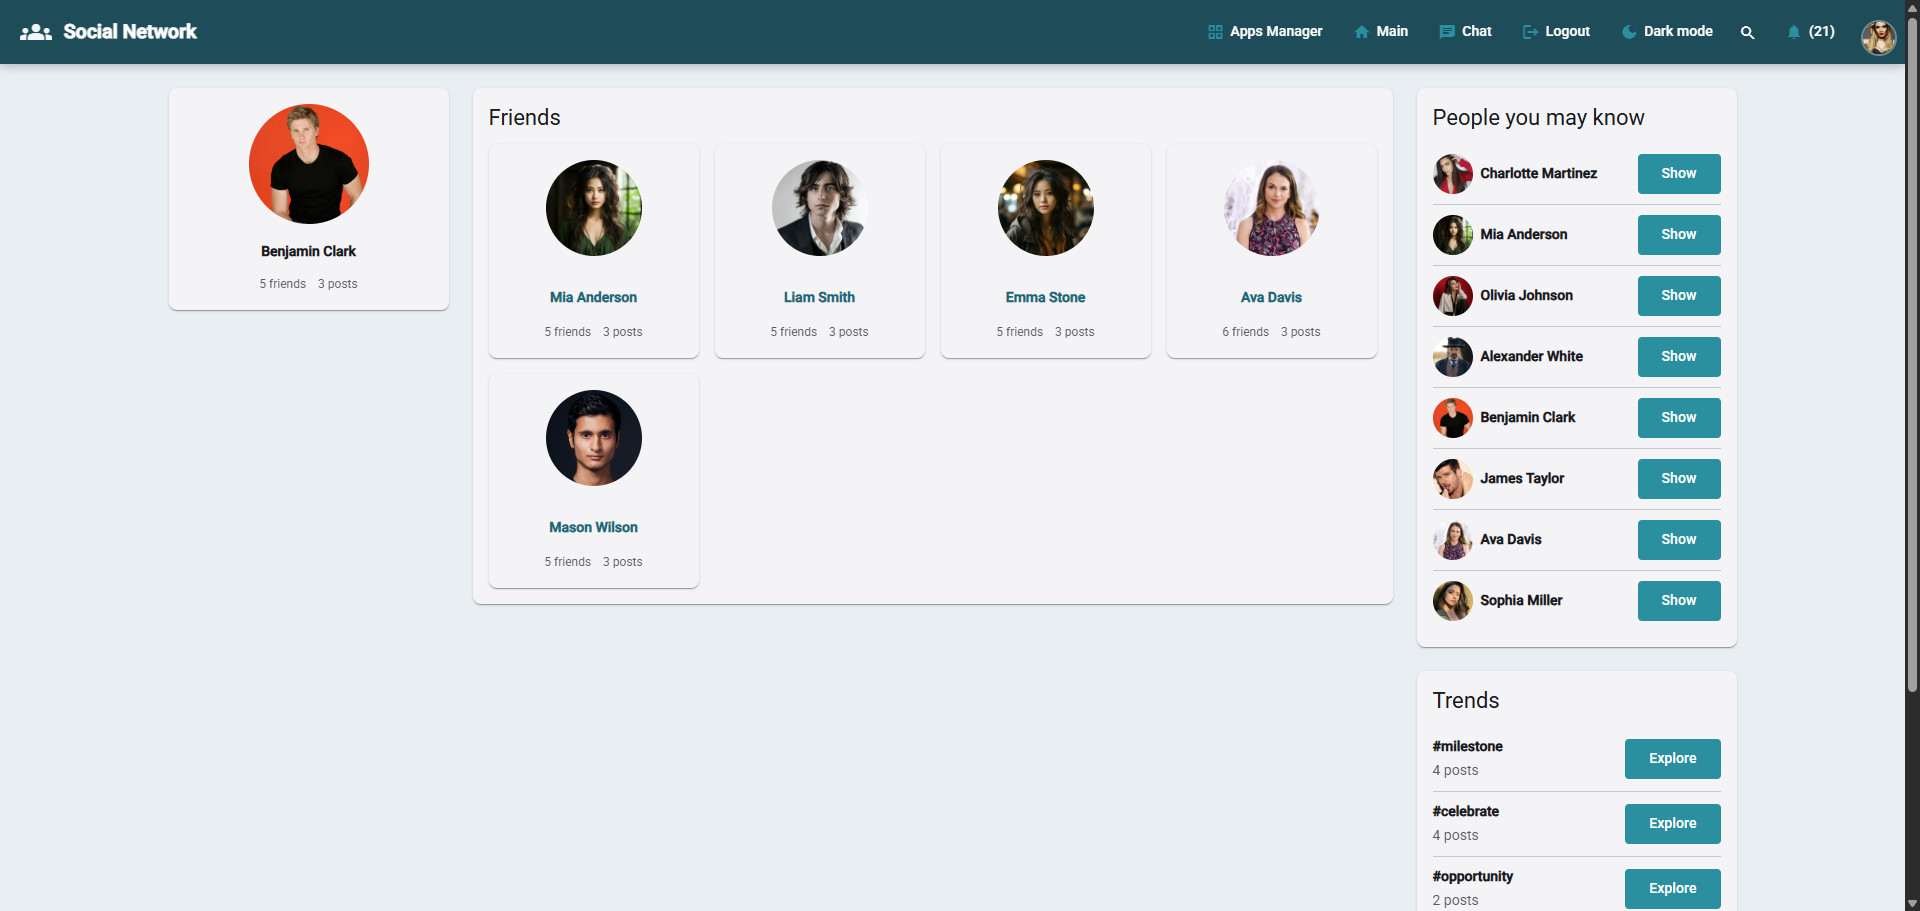Open Apps Manager menu item
Image resolution: width=1920 pixels, height=911 pixels.
(x=1265, y=32)
